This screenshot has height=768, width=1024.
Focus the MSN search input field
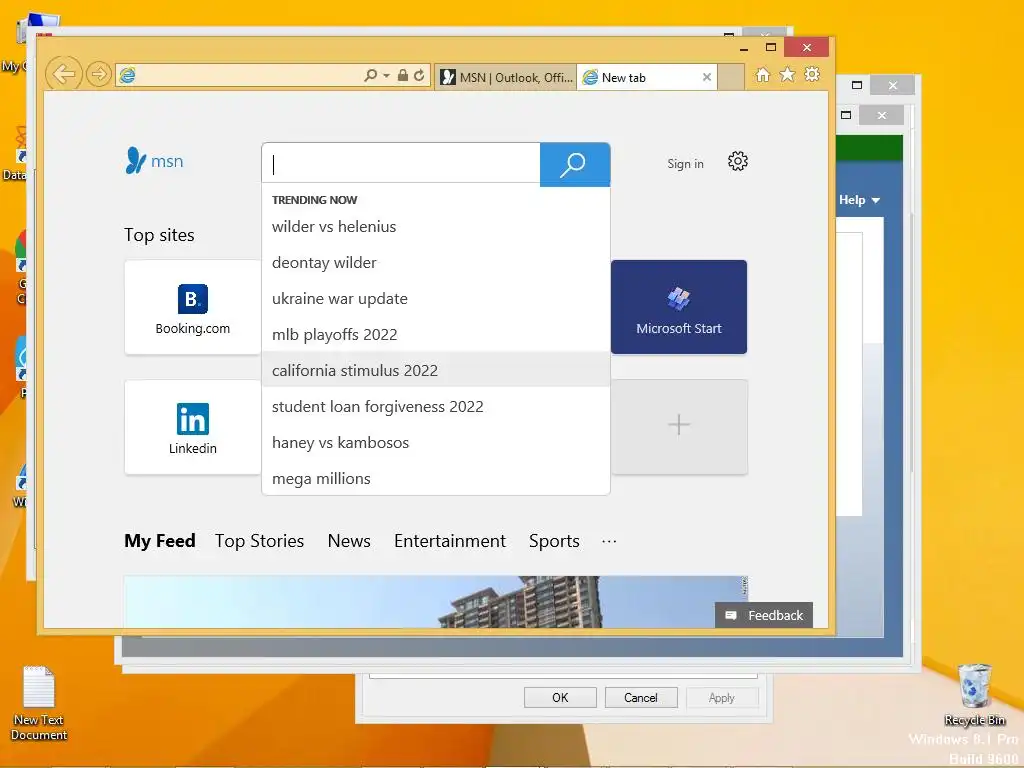401,164
